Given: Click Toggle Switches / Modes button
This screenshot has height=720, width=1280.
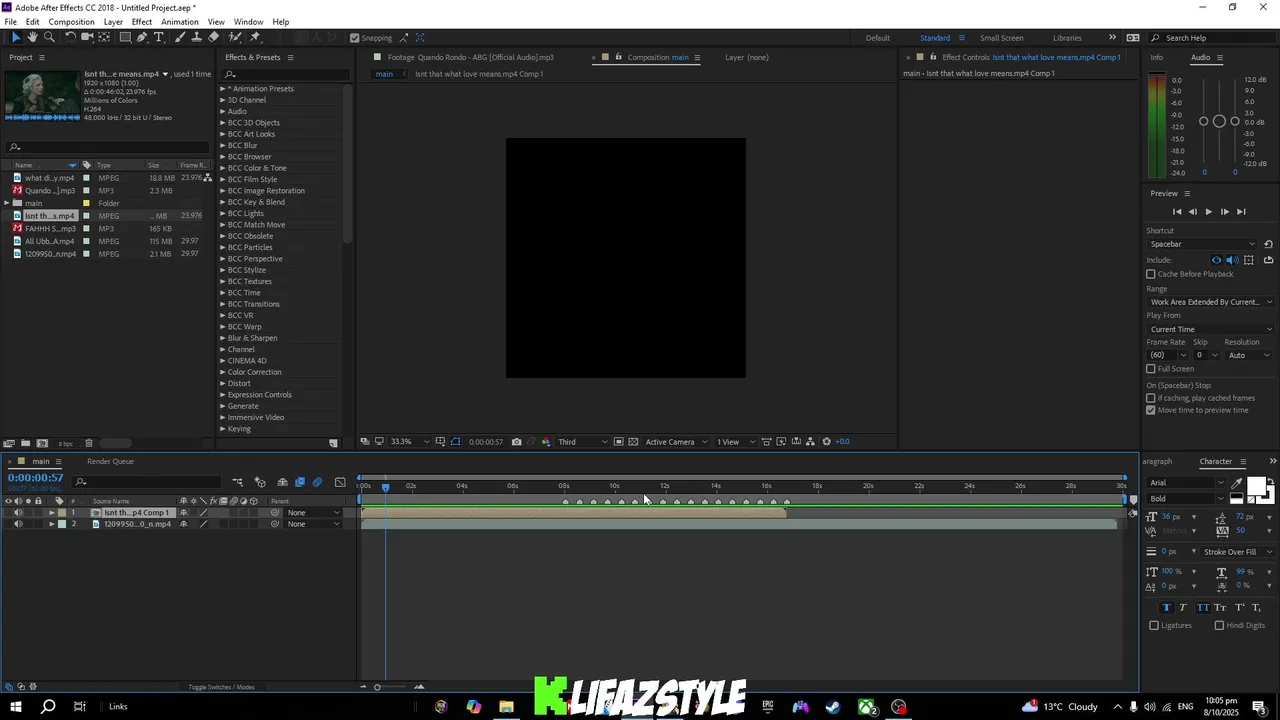Looking at the screenshot, I should [x=221, y=687].
